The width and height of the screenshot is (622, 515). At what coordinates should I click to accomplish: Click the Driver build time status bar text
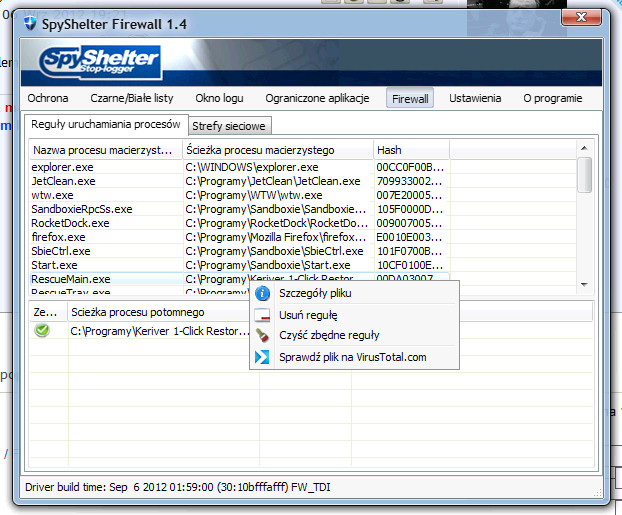pos(178,487)
